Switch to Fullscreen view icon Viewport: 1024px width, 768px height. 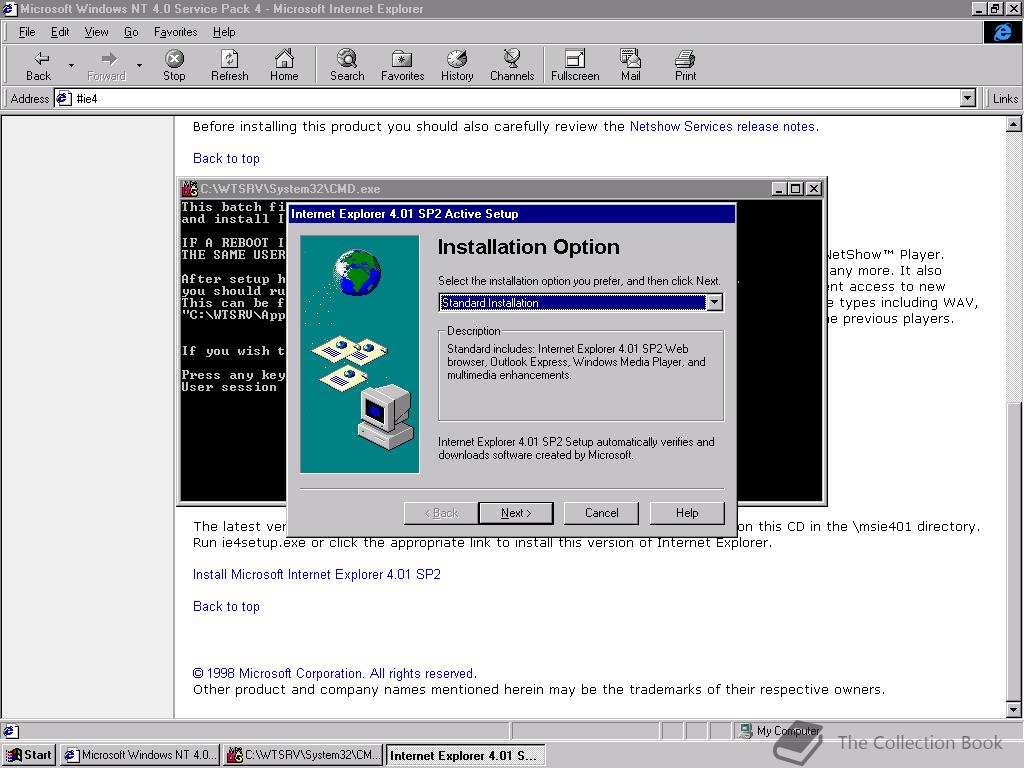coord(575,65)
